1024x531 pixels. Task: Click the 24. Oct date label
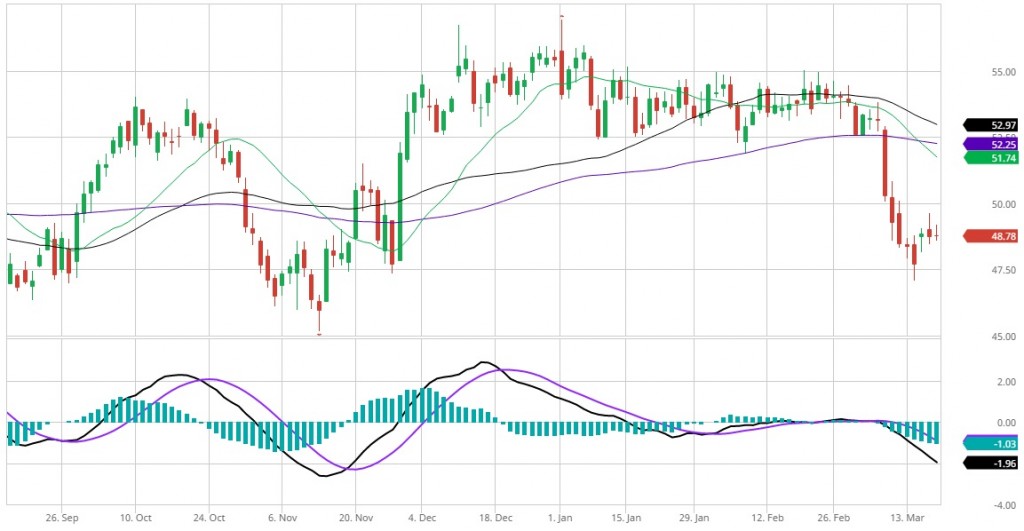click(x=209, y=517)
